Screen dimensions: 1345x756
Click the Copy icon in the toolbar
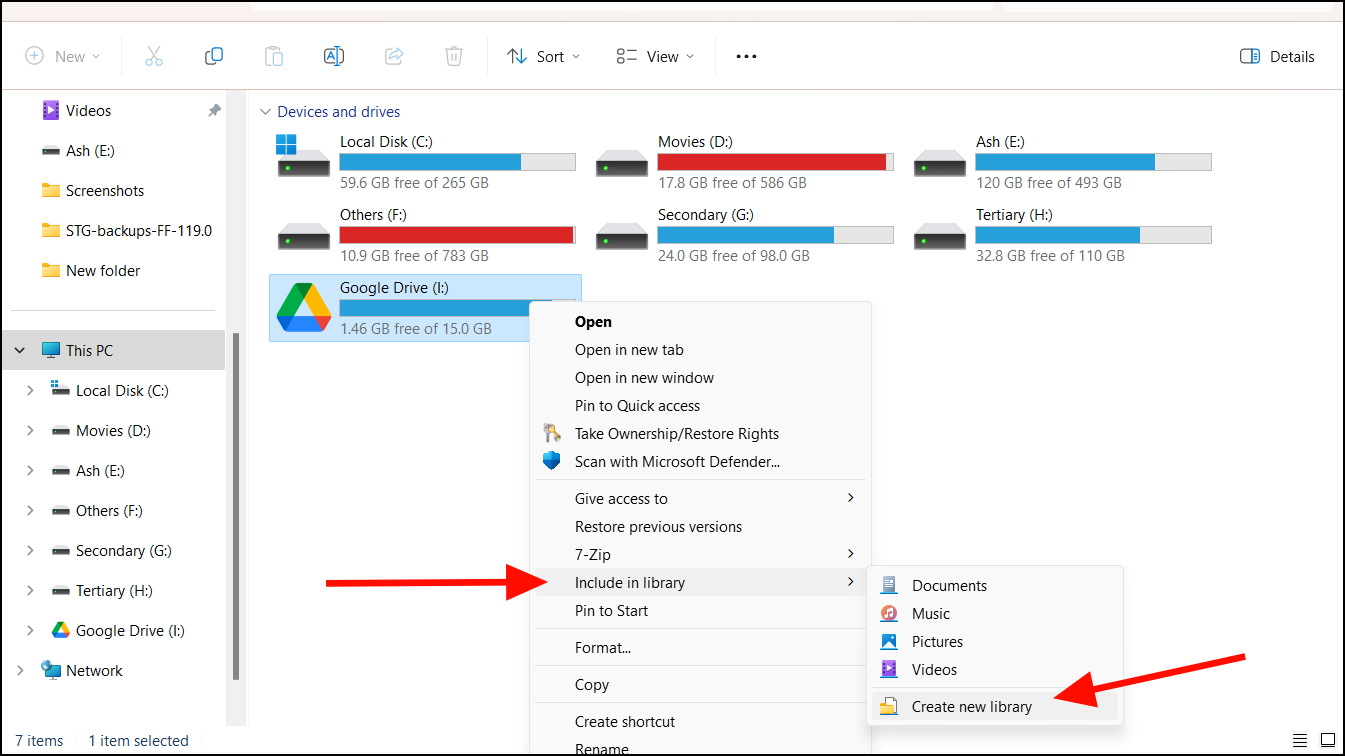214,56
